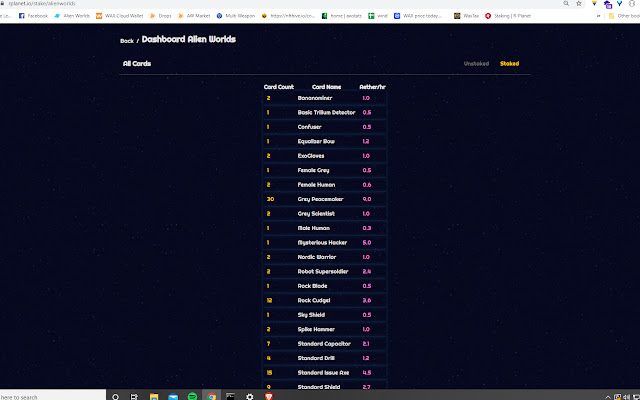Click the blue Y extension icon
This screenshot has height=400, width=640.
(x=620, y=4)
